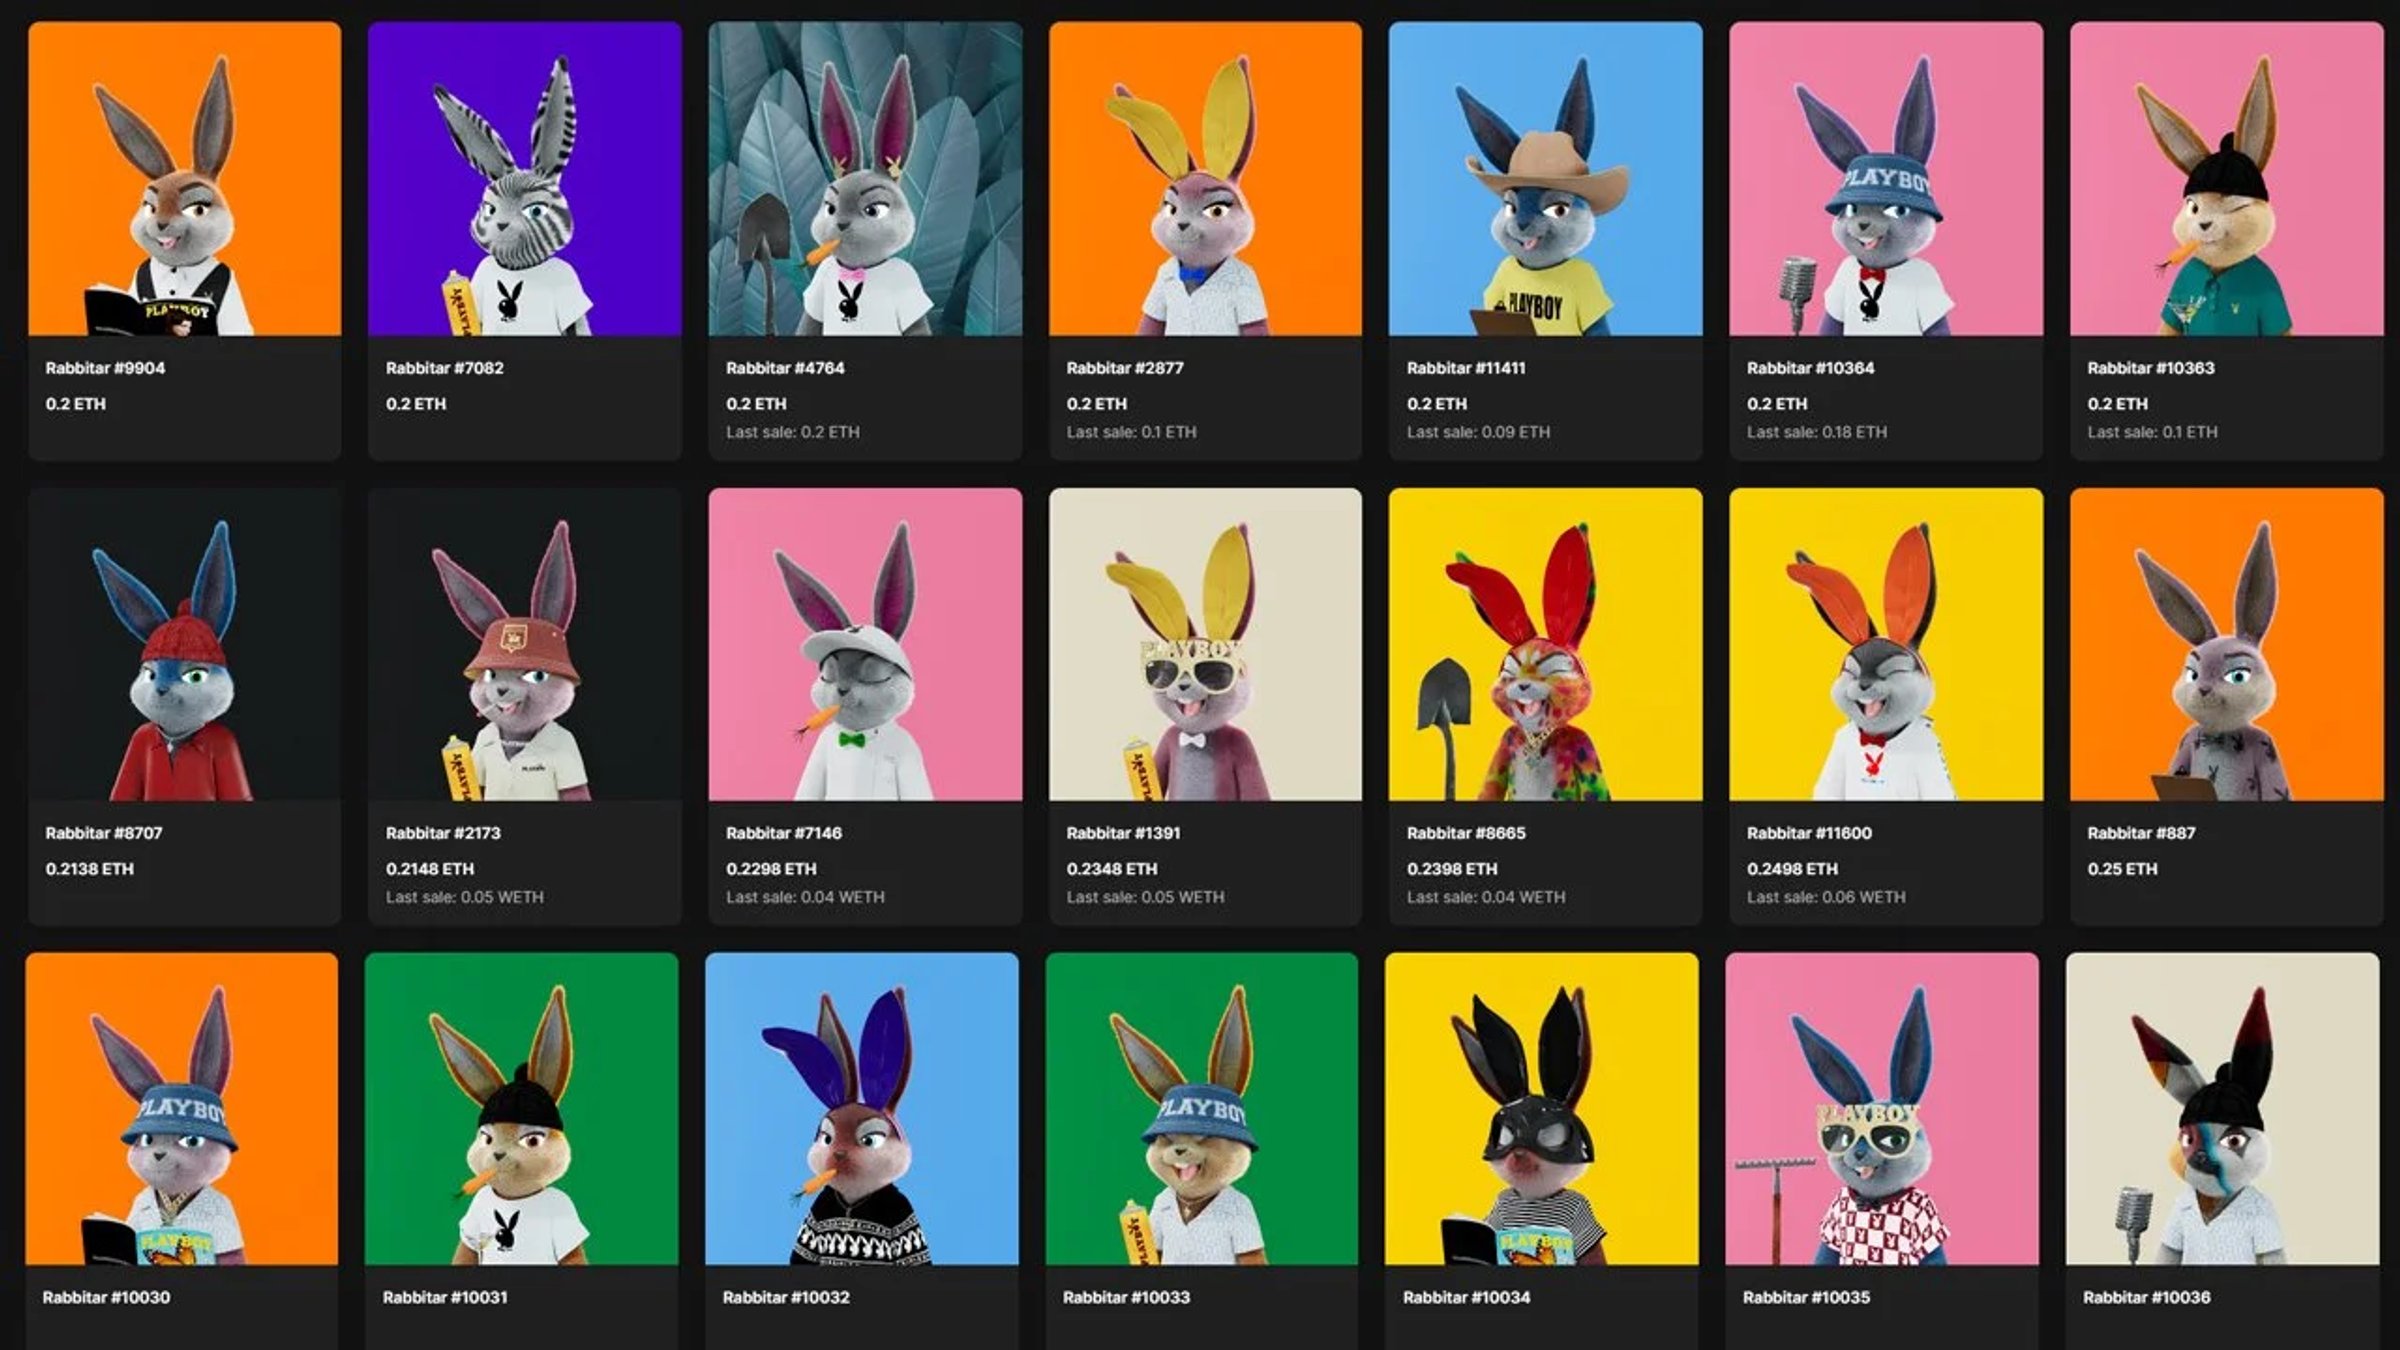Select the "Rabbitar #11411" title text

tap(1466, 368)
